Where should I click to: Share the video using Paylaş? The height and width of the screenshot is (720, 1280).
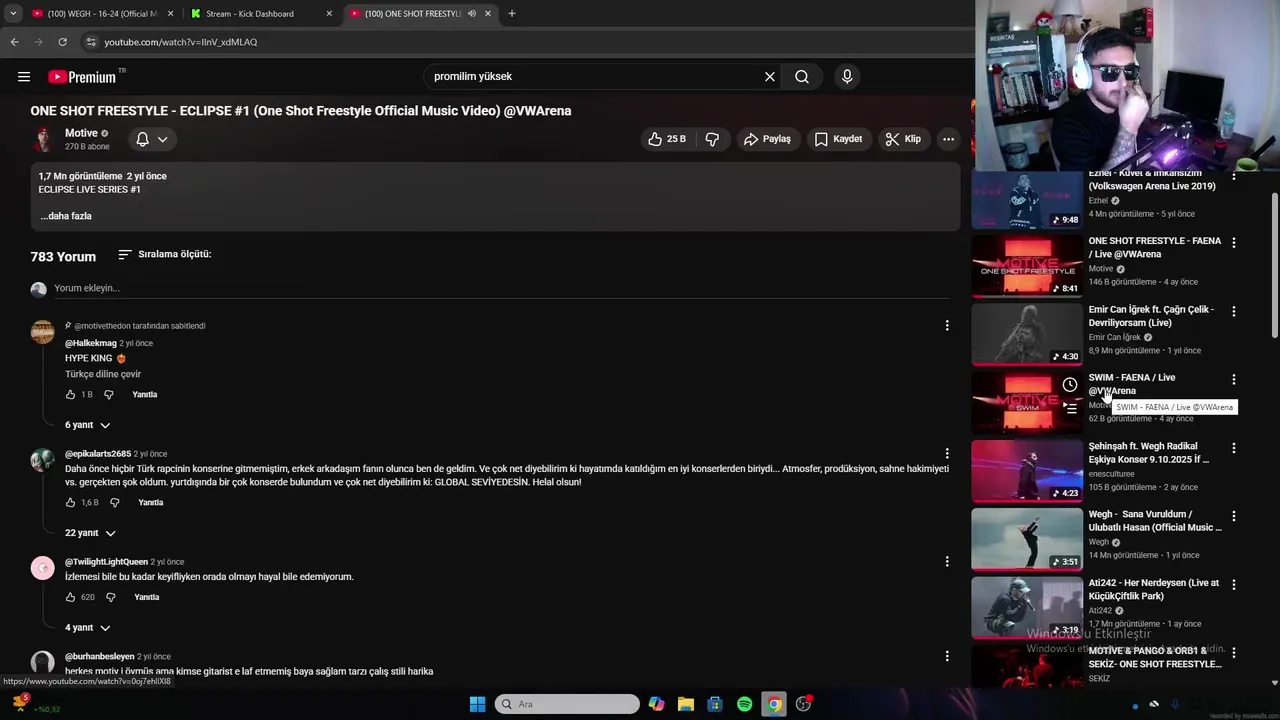pyautogui.click(x=767, y=139)
